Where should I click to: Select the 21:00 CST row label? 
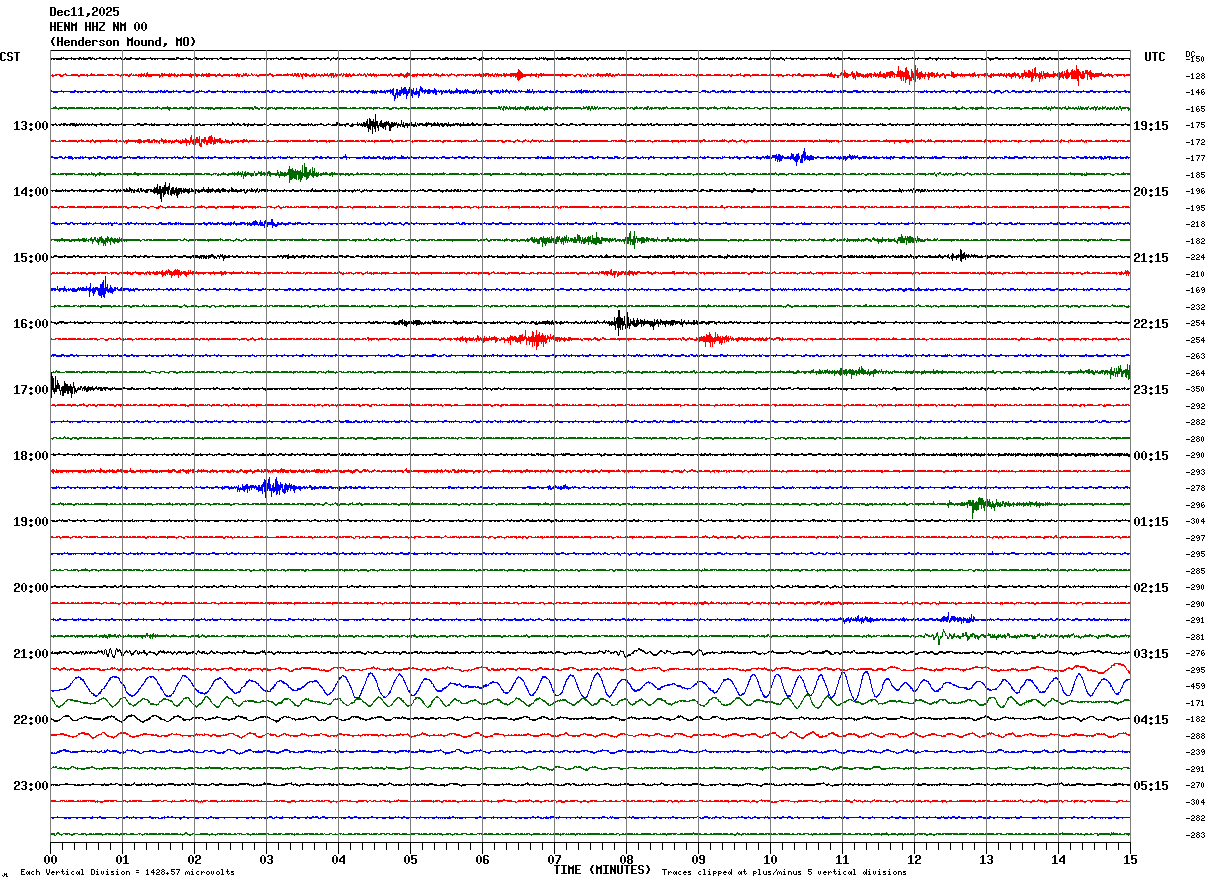tap(30, 654)
